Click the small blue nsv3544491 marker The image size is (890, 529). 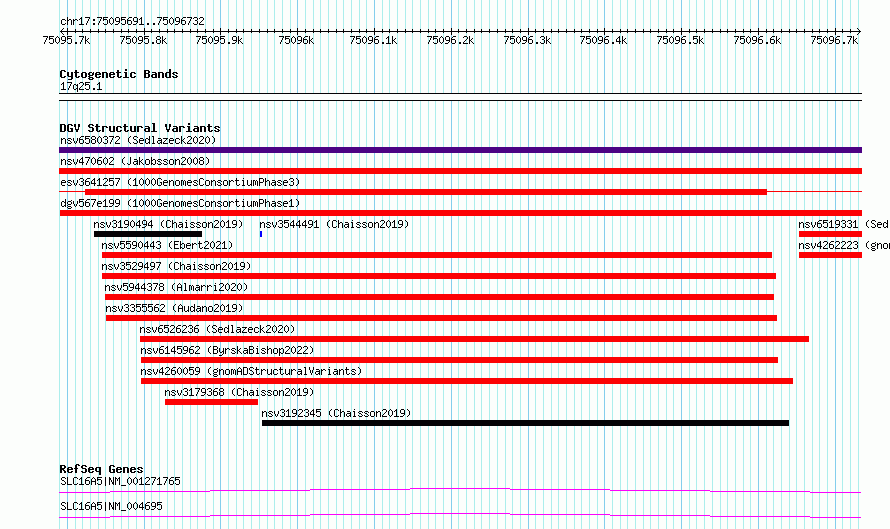point(261,234)
